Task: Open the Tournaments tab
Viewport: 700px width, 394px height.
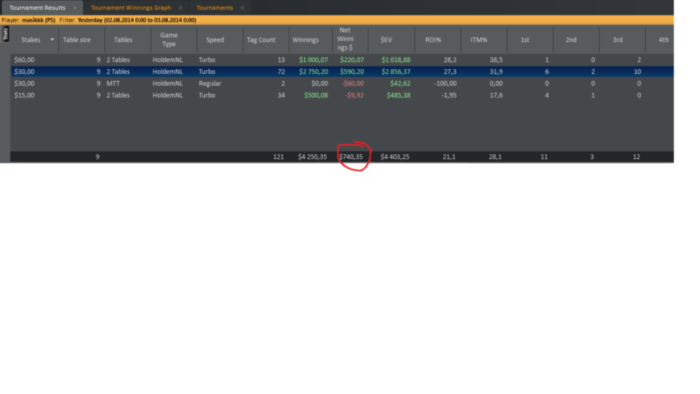Action: point(215,8)
